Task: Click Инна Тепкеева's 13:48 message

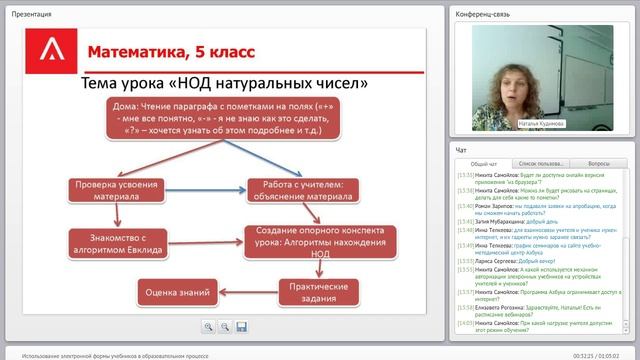Action: click(x=538, y=233)
